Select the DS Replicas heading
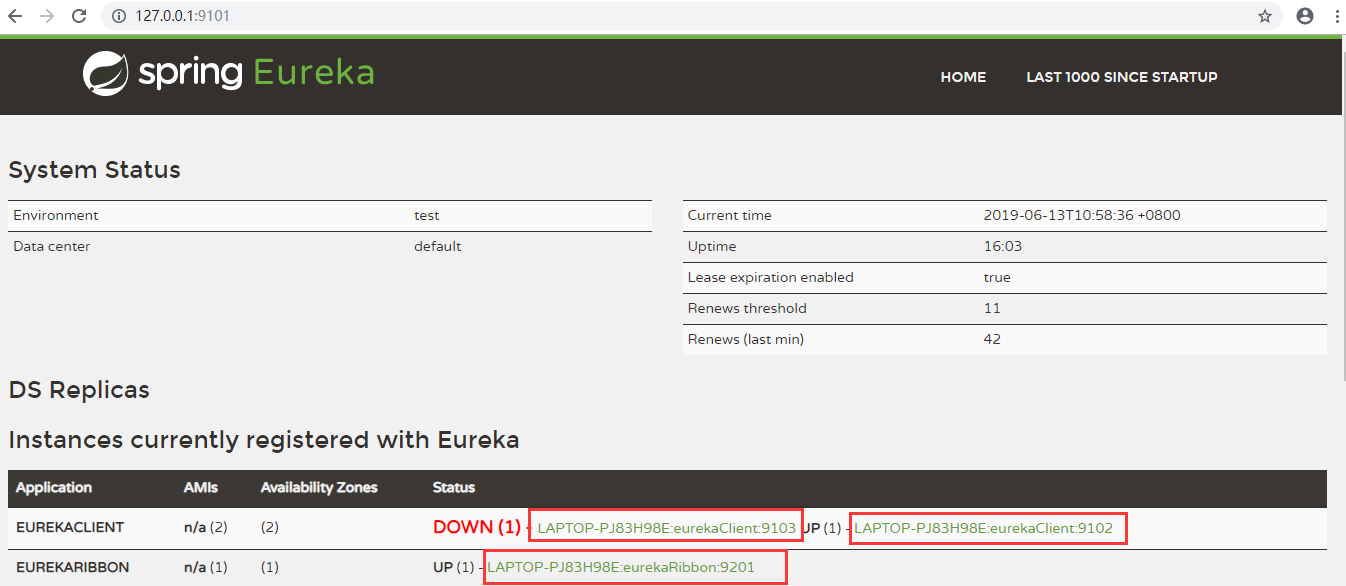The image size is (1346, 586). tap(79, 390)
